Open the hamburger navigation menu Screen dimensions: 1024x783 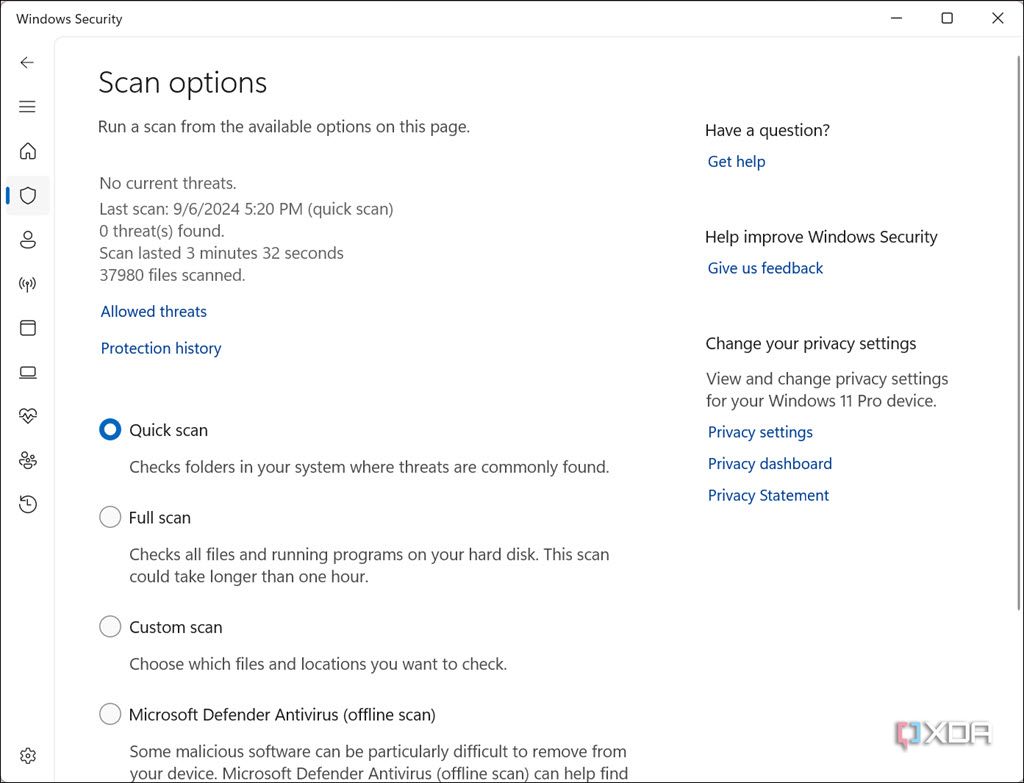(27, 106)
